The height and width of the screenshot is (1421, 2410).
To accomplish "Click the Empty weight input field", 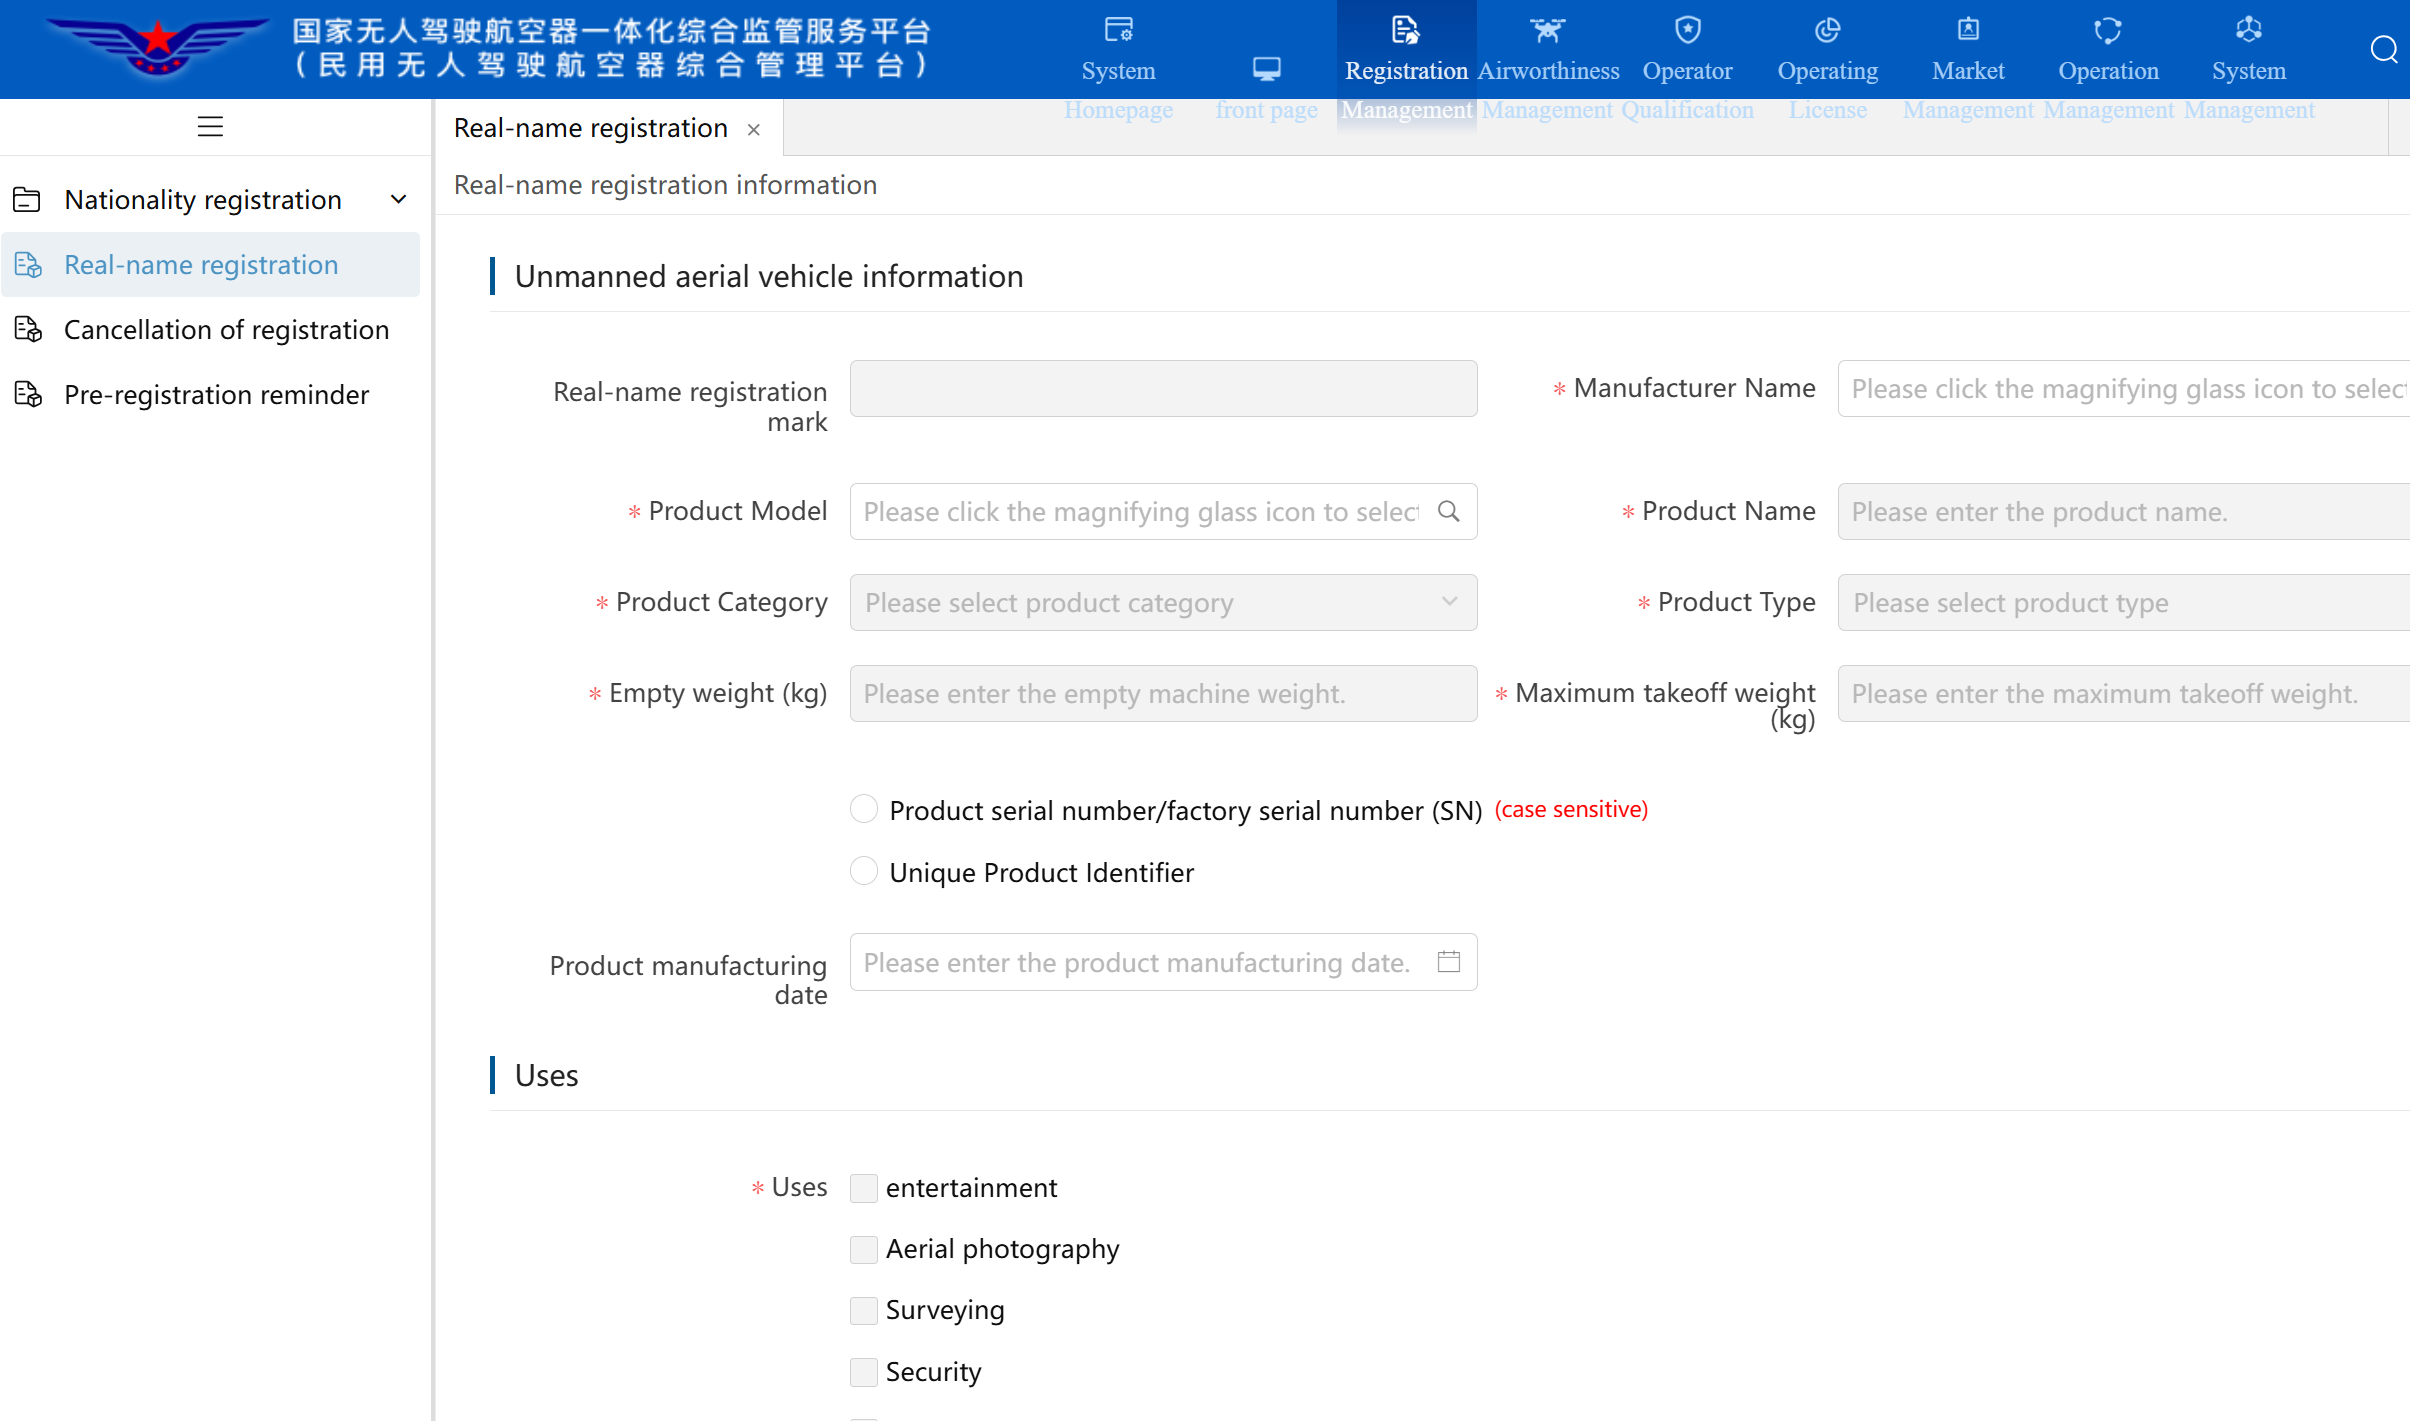I will click(x=1163, y=693).
